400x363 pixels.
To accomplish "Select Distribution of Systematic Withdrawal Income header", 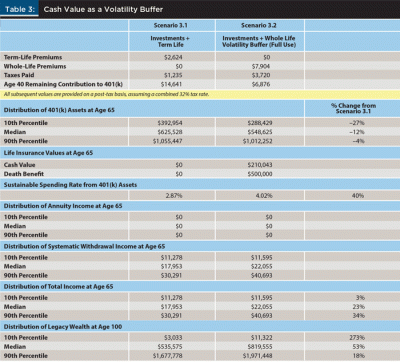I will pyautogui.click(x=84, y=246).
